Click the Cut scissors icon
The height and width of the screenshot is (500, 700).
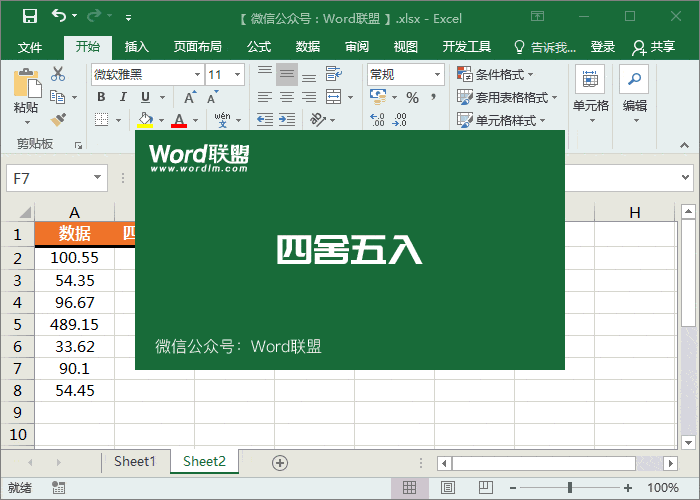click(x=58, y=74)
